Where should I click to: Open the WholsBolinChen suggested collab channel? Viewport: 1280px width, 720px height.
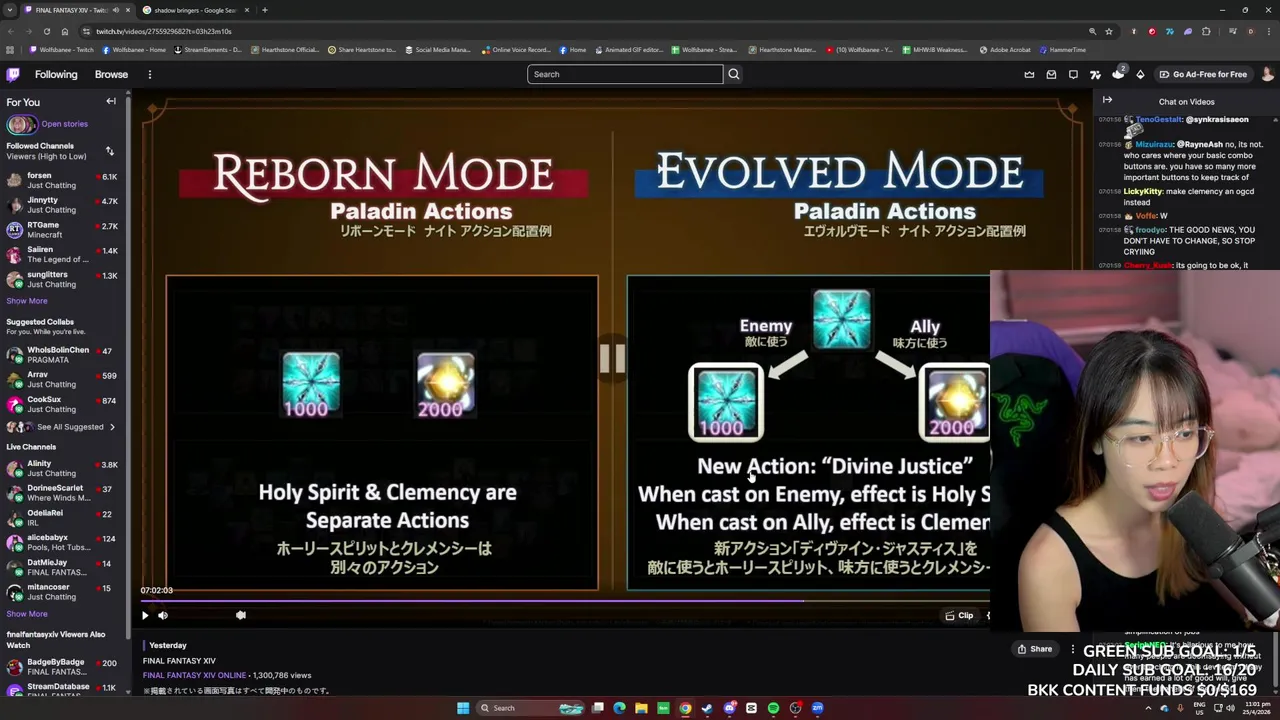[62, 355]
